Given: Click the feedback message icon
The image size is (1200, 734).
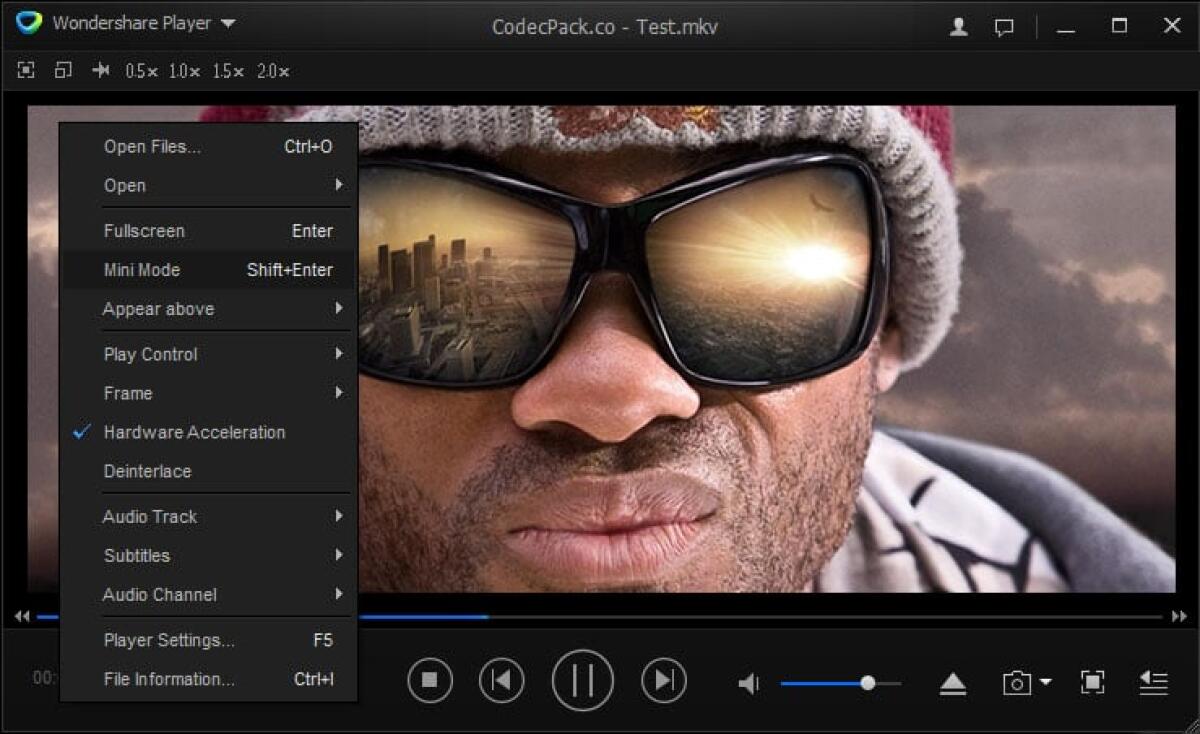Looking at the screenshot, I should [x=1006, y=27].
